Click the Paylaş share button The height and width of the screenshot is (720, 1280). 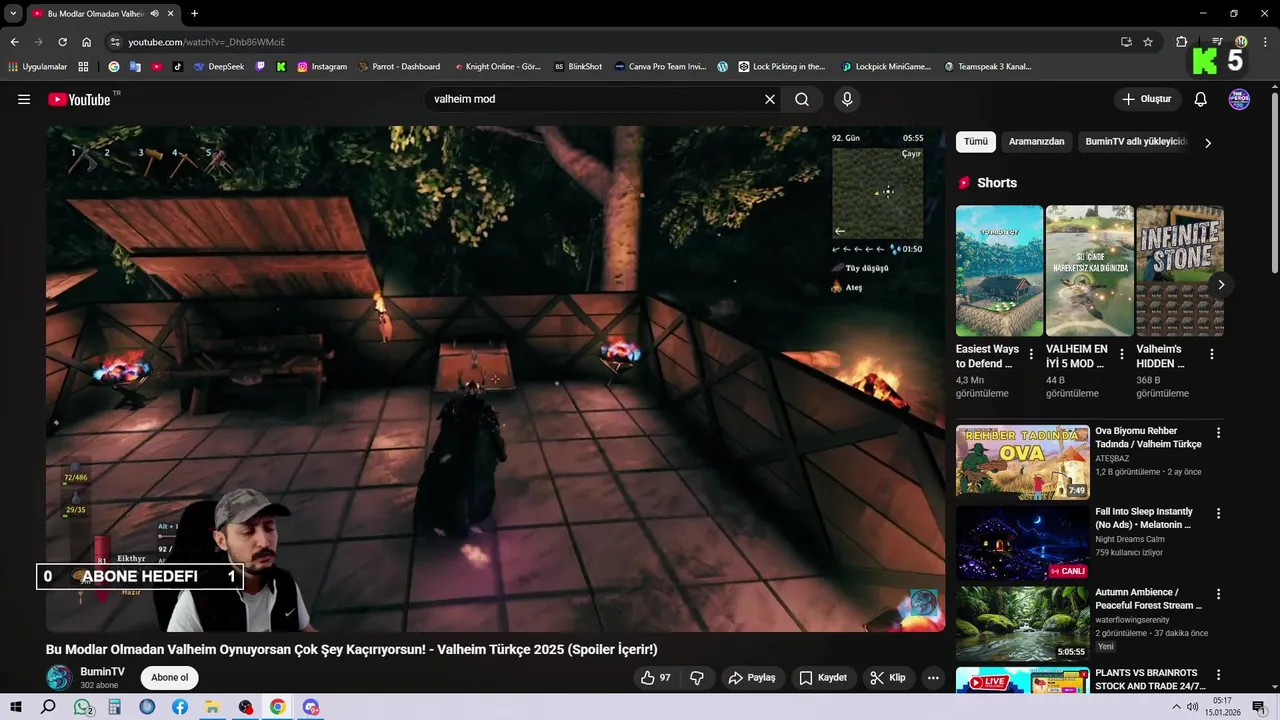click(752, 678)
